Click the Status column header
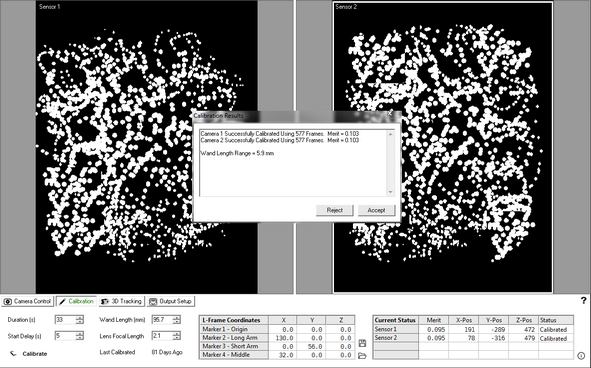 pos(556,320)
